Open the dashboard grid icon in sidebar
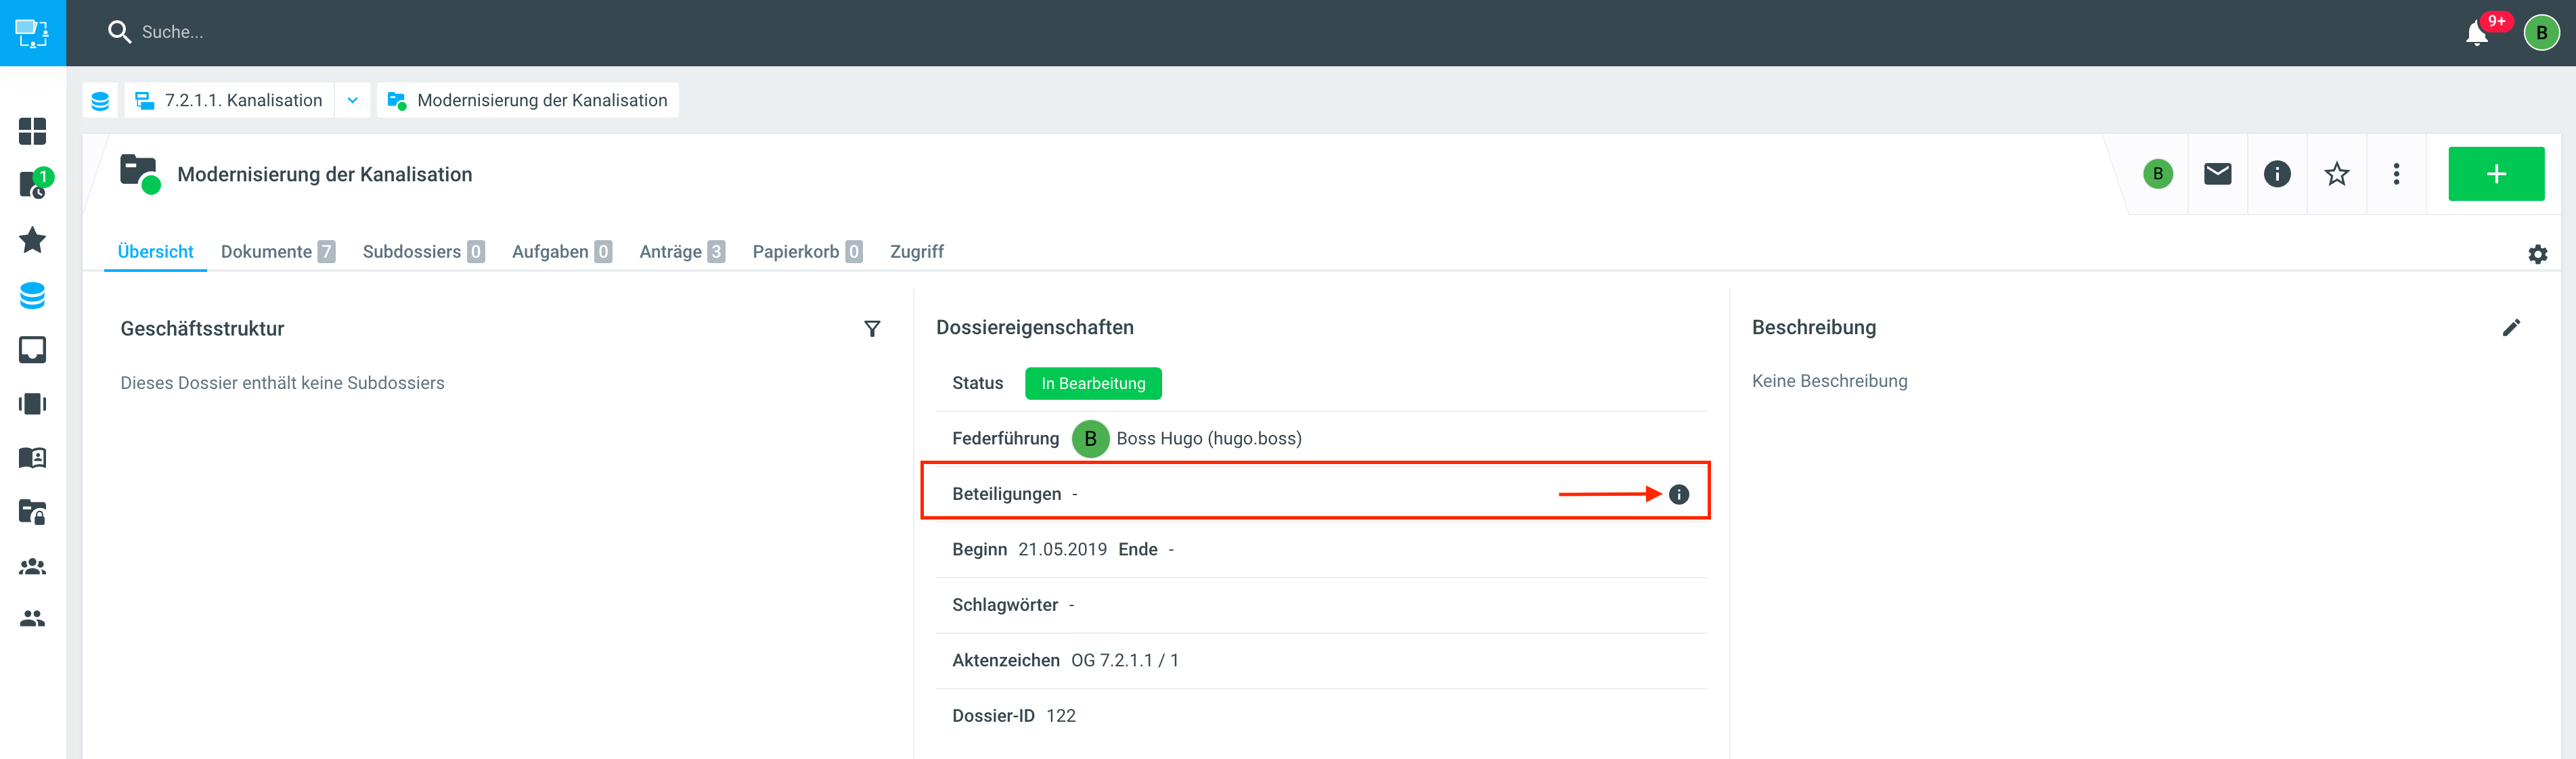The image size is (2576, 759). pyautogui.click(x=32, y=131)
